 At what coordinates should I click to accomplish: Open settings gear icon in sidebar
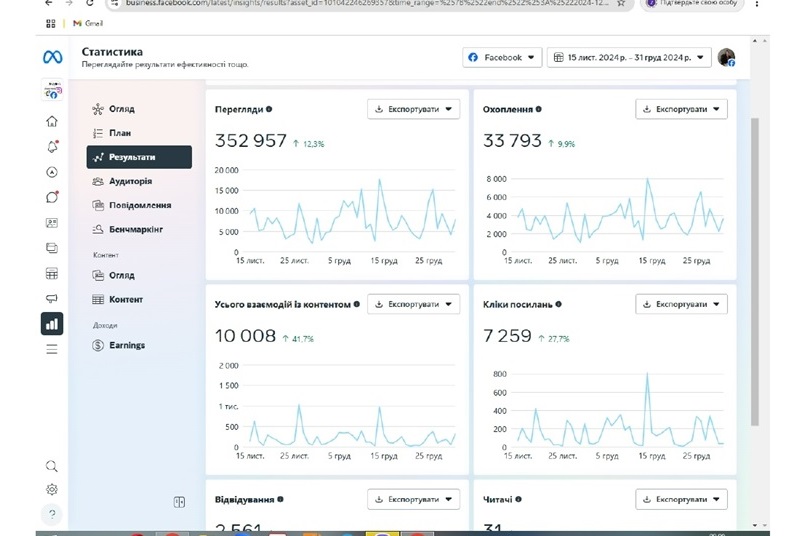coord(52,489)
